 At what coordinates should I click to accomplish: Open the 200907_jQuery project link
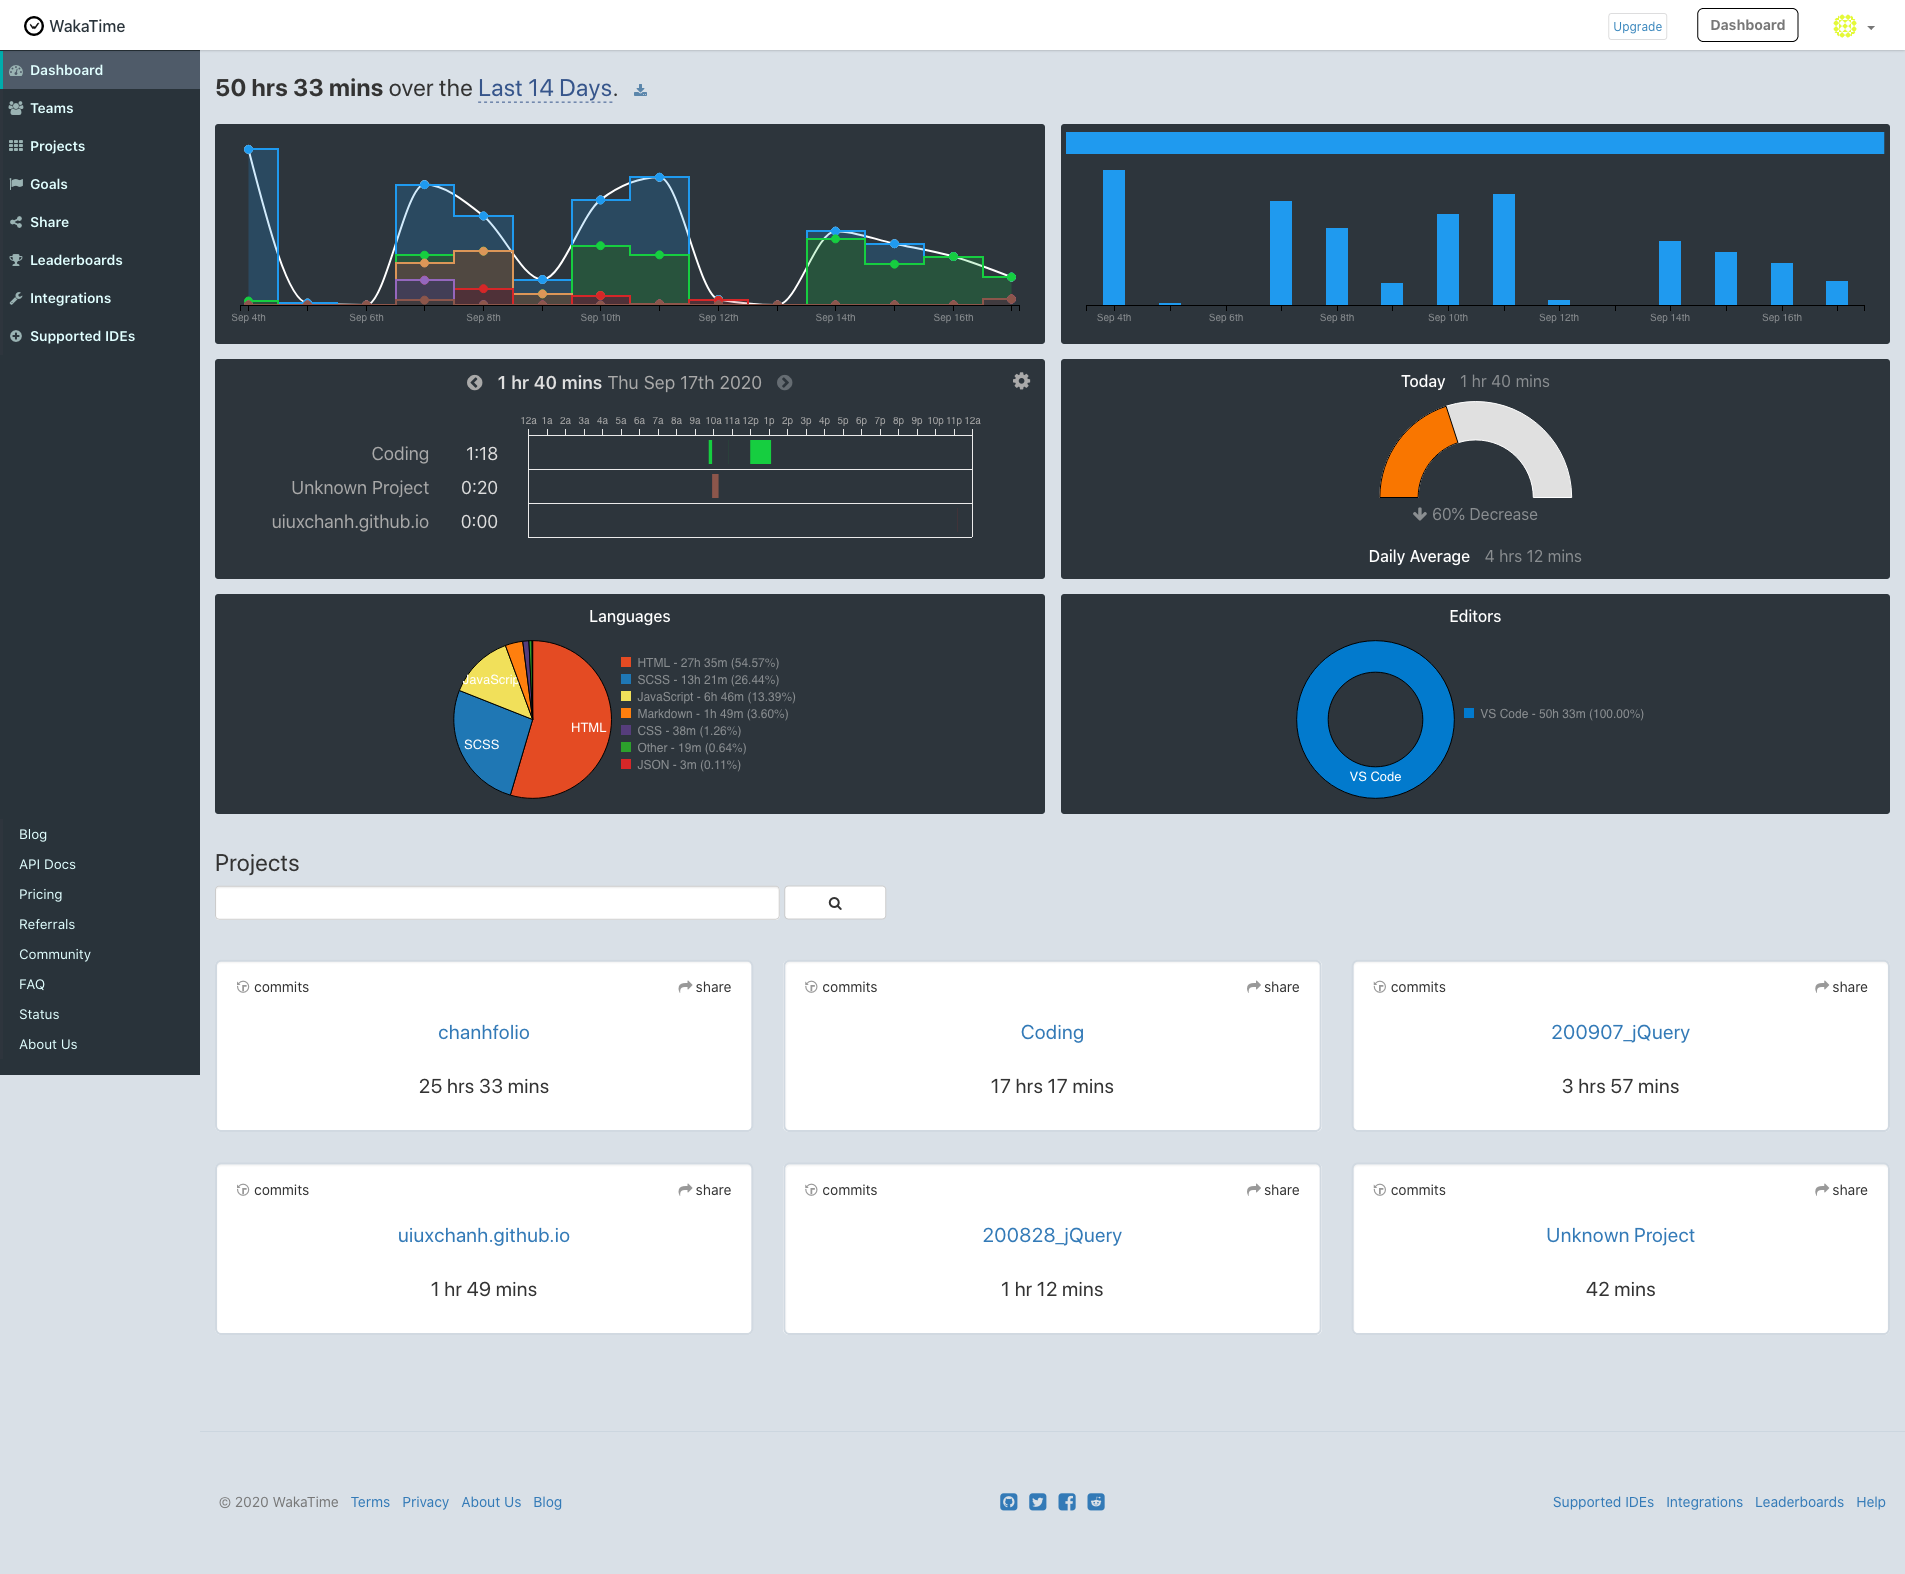pyautogui.click(x=1620, y=1032)
